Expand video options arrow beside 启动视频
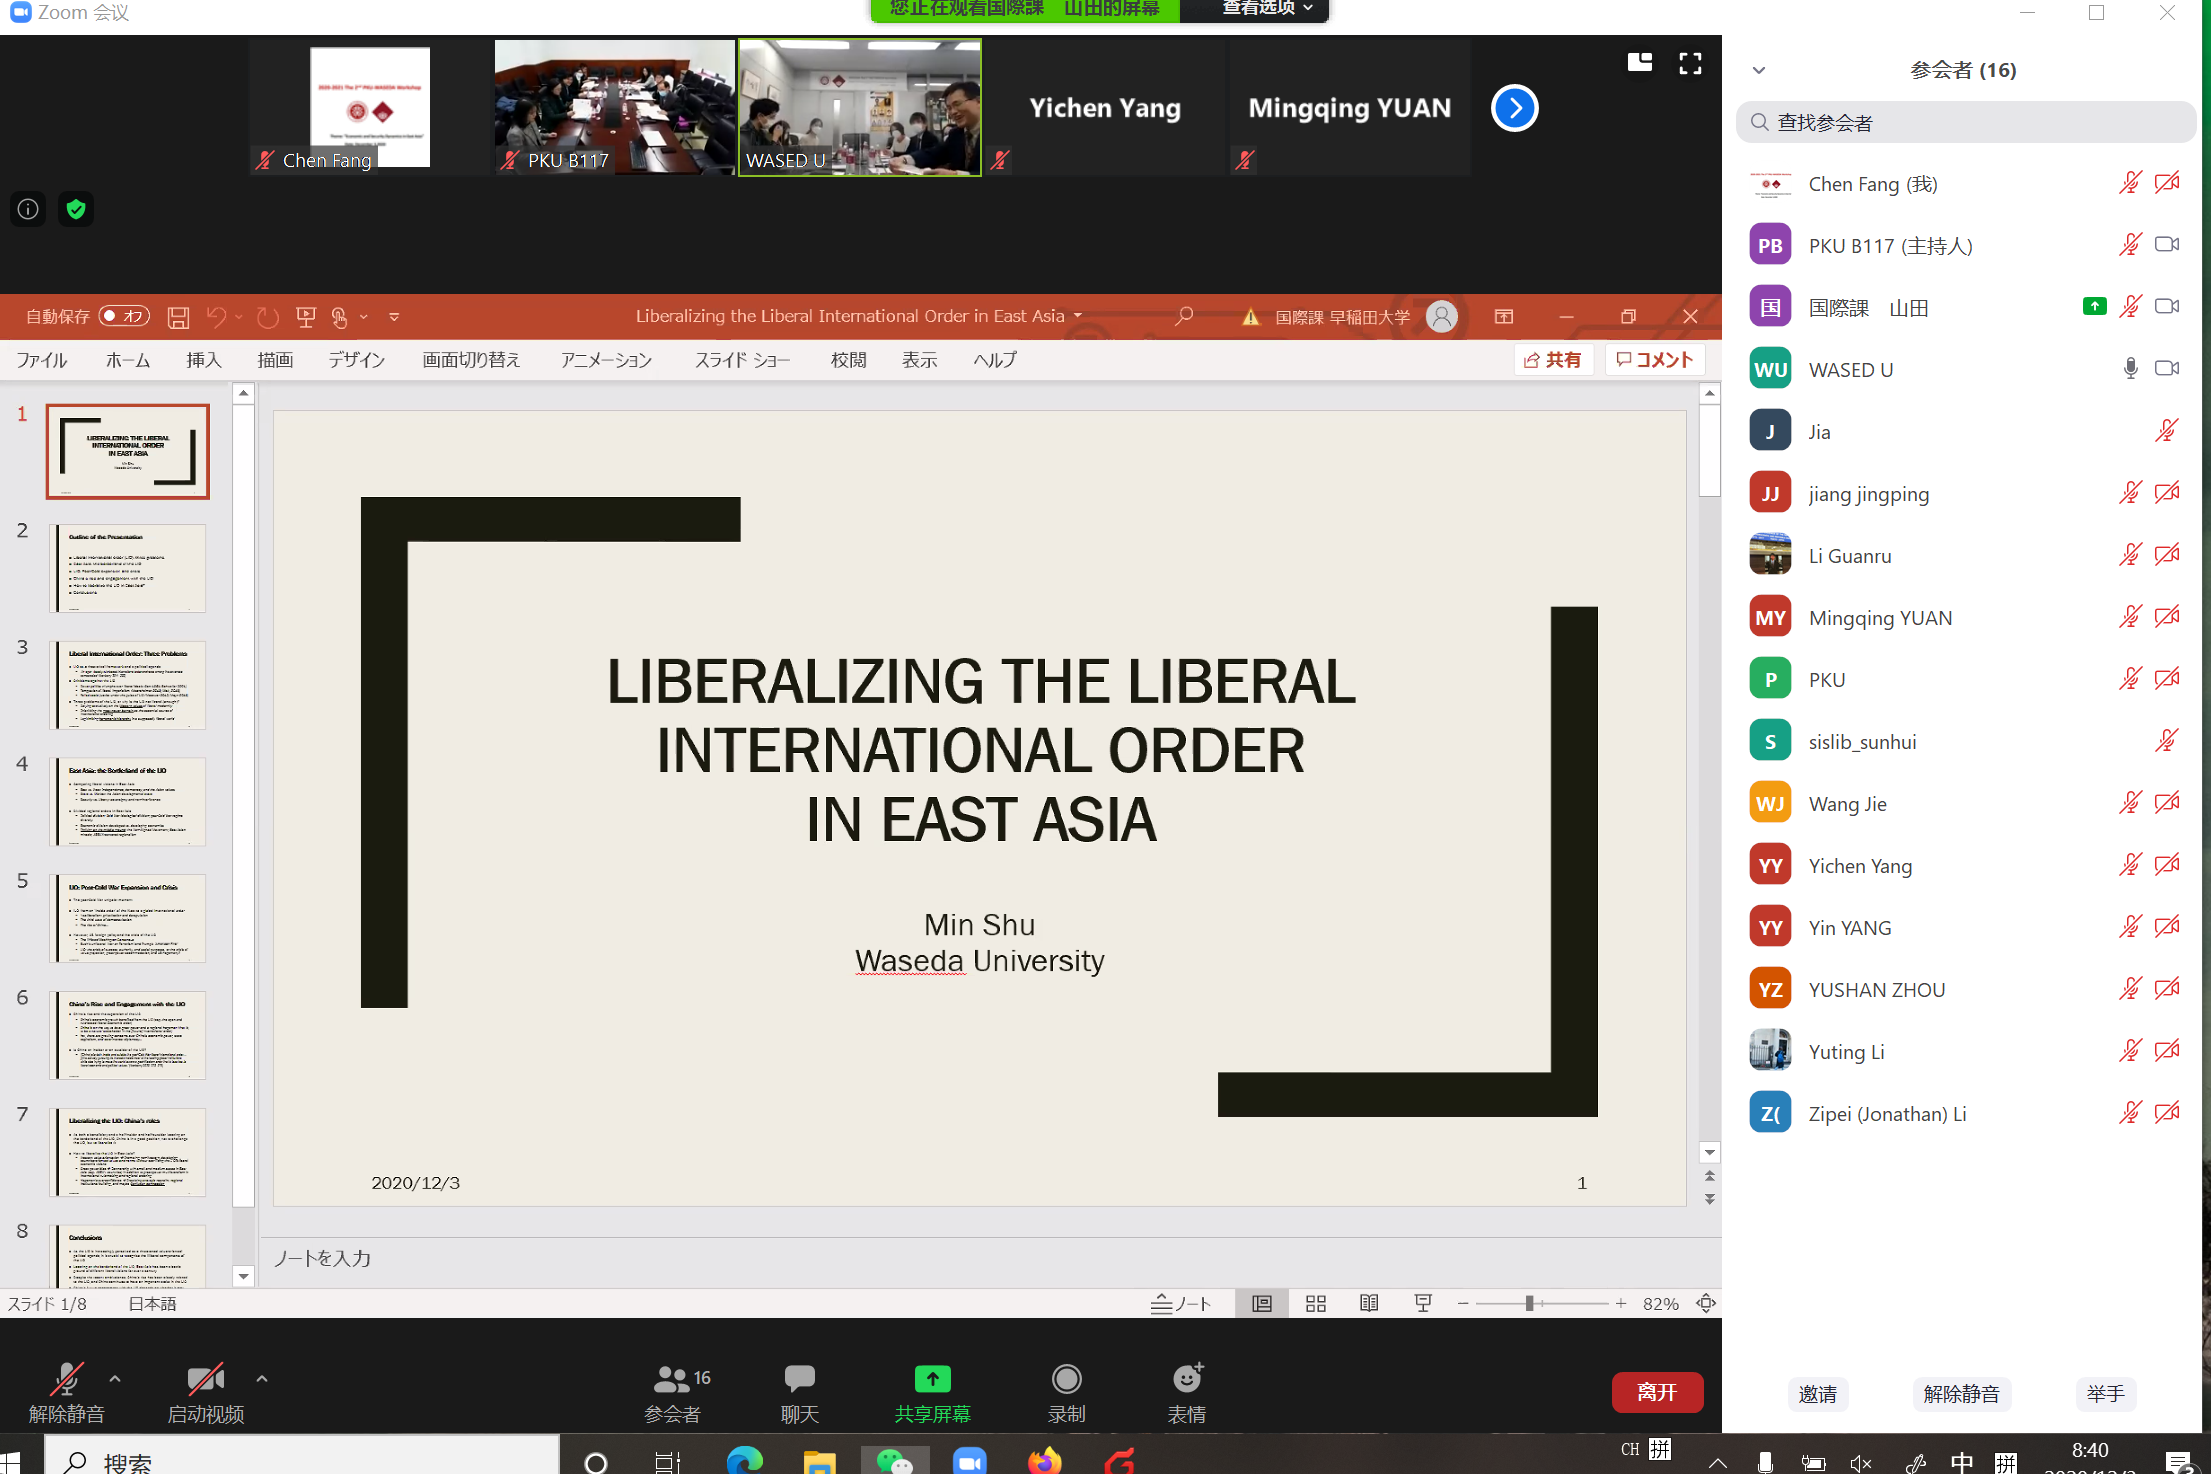2211x1474 pixels. [262, 1379]
